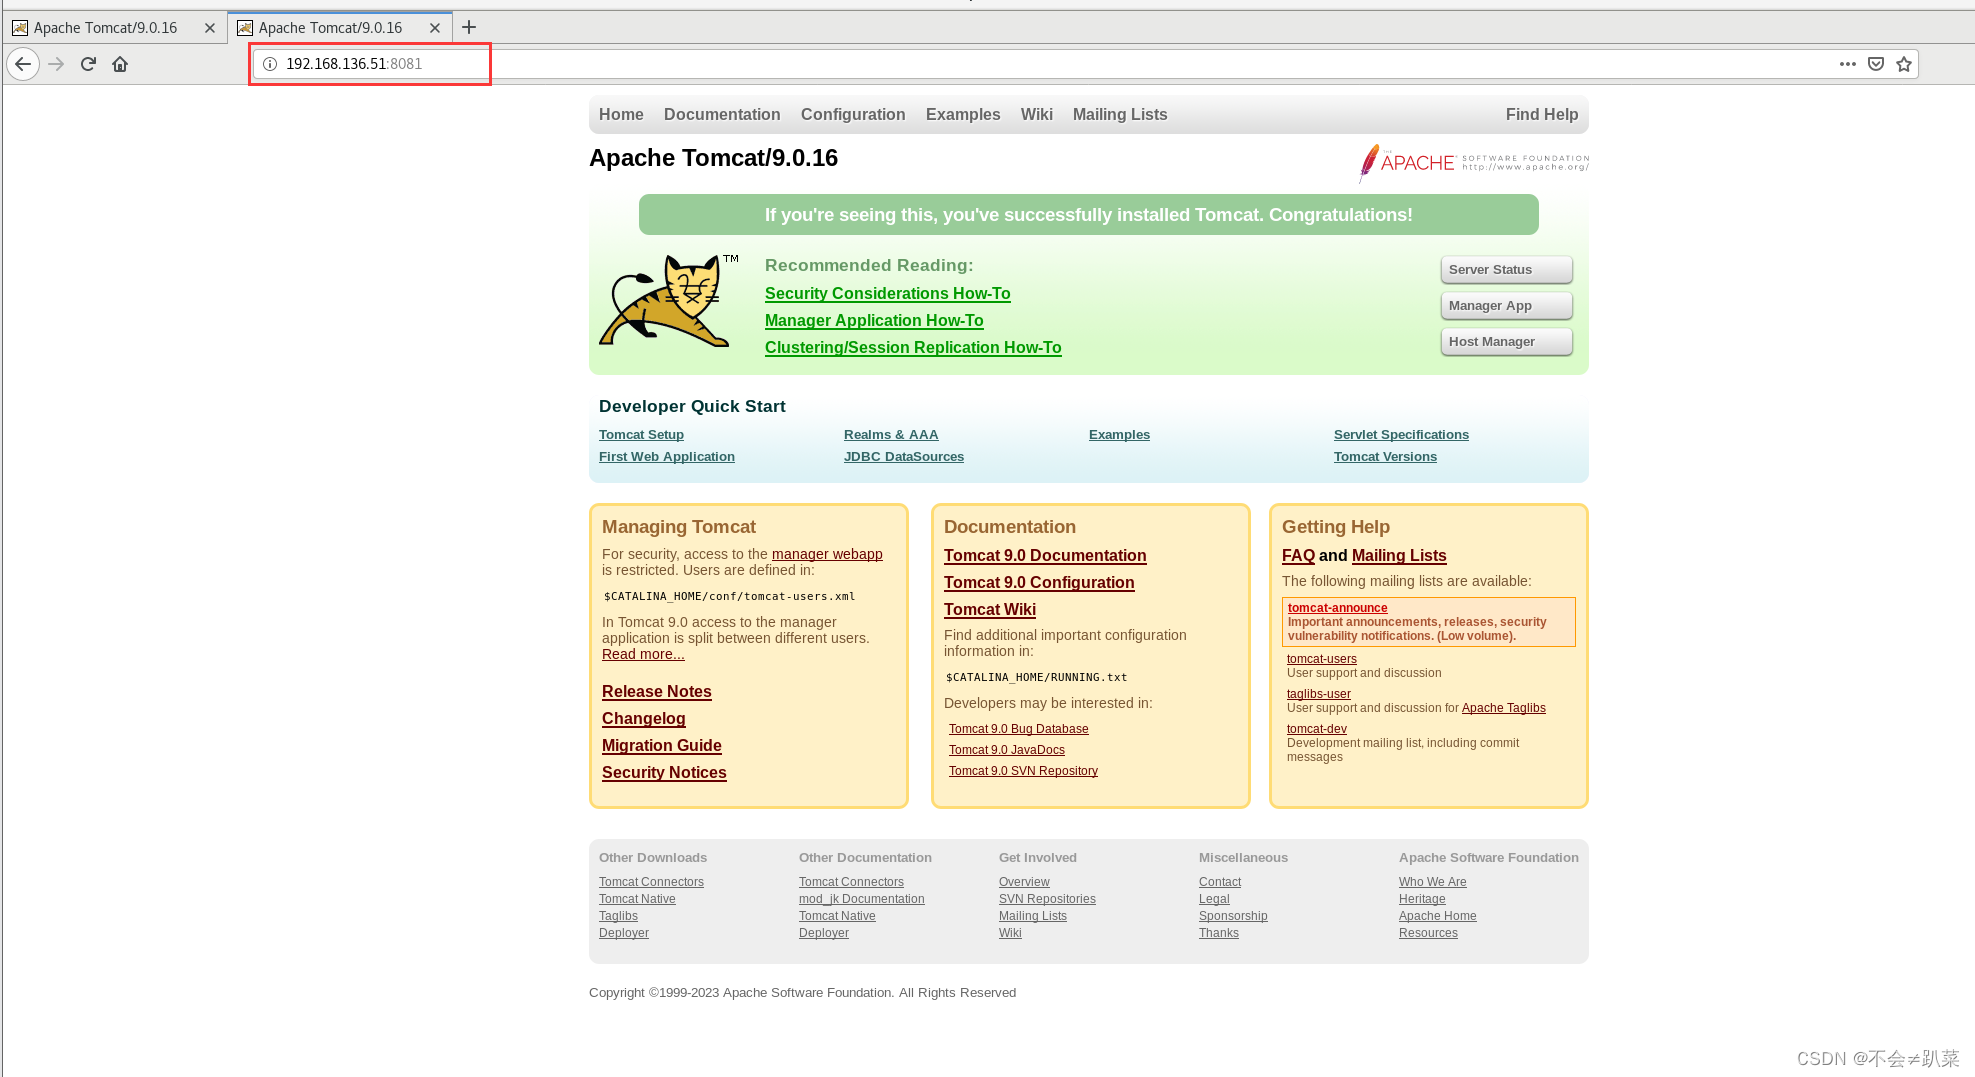
Task: Open SVN Repositories link under Get Involved
Action: coord(1047,899)
